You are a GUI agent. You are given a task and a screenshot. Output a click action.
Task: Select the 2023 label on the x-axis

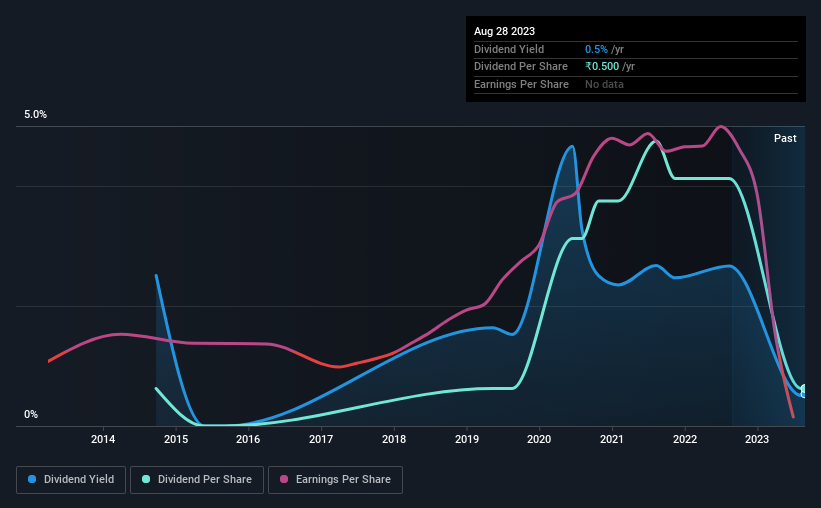757,439
